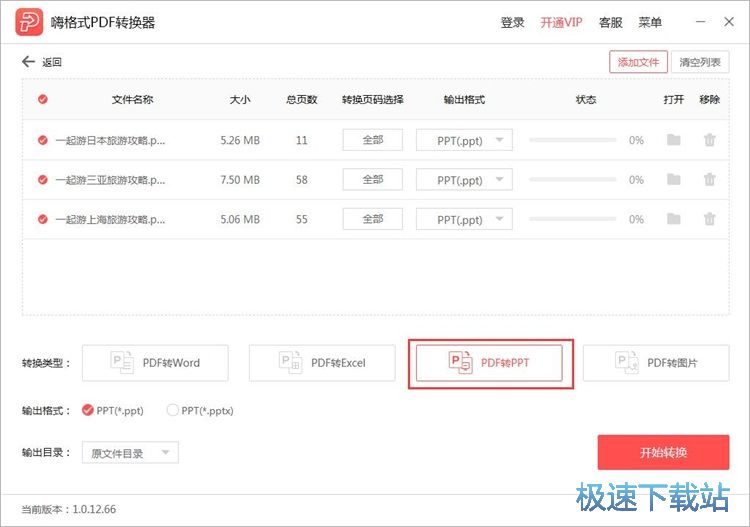Set page range 全部 for 三亚 file
Image resolution: width=750 pixels, height=527 pixels.
coord(373,179)
